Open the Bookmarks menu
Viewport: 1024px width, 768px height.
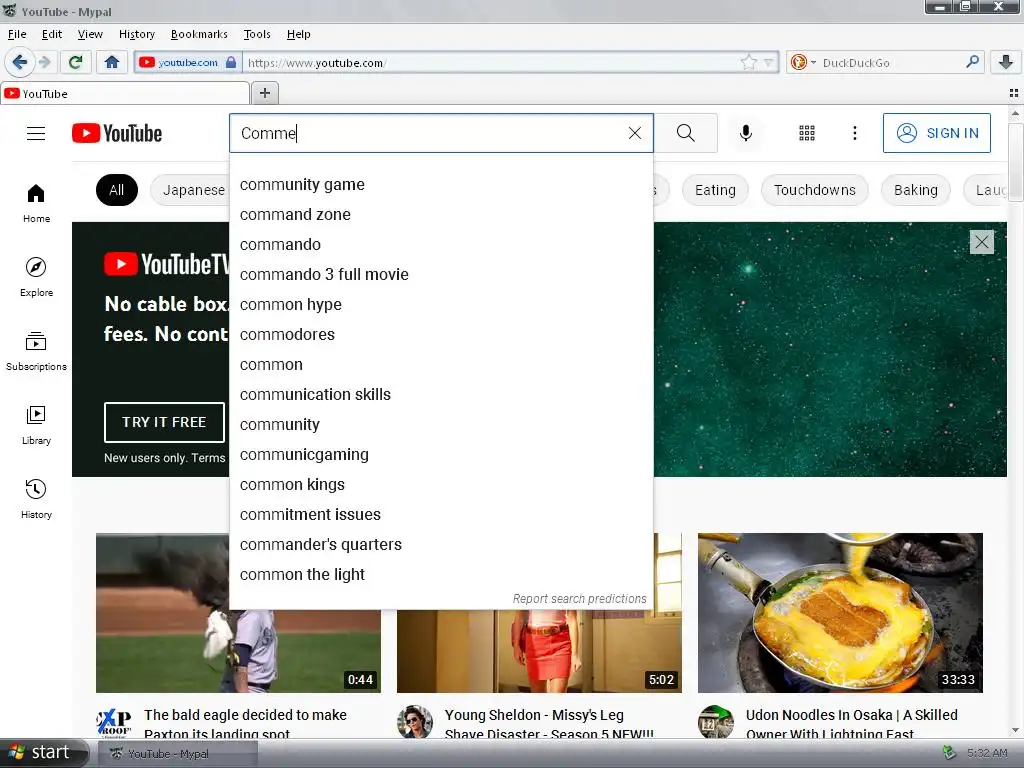click(199, 34)
